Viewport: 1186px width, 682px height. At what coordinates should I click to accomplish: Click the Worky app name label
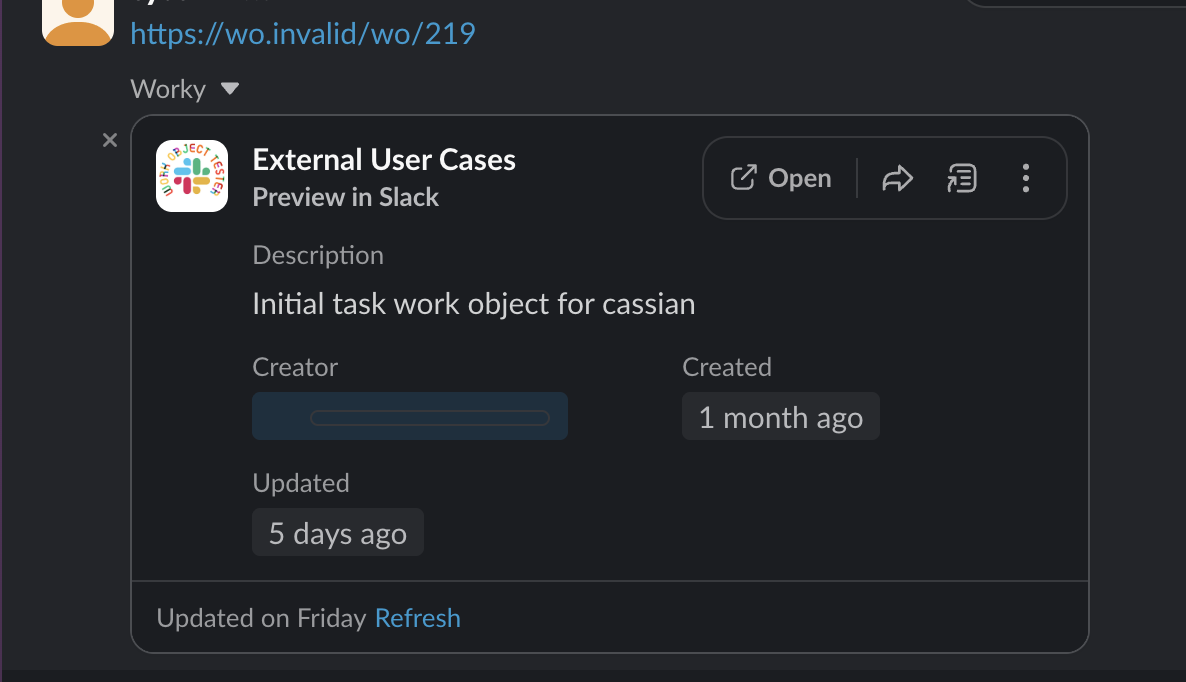point(168,89)
